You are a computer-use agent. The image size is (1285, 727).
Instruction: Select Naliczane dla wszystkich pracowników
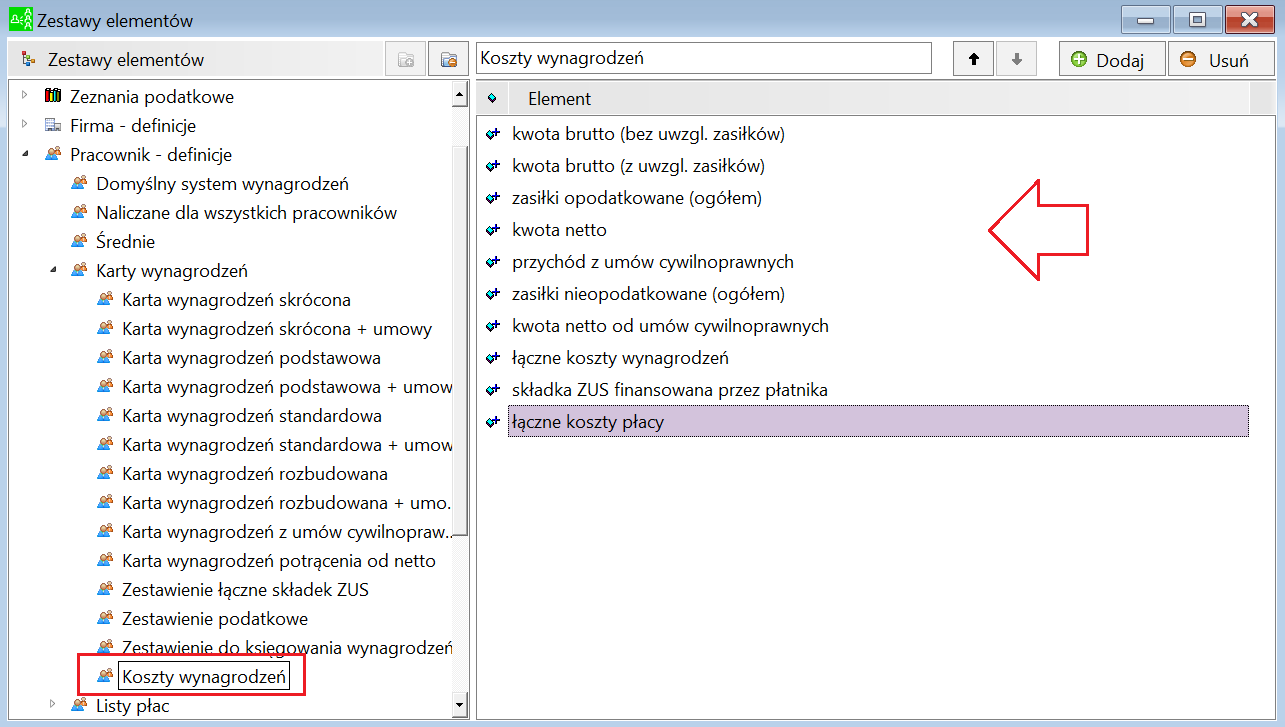click(247, 213)
